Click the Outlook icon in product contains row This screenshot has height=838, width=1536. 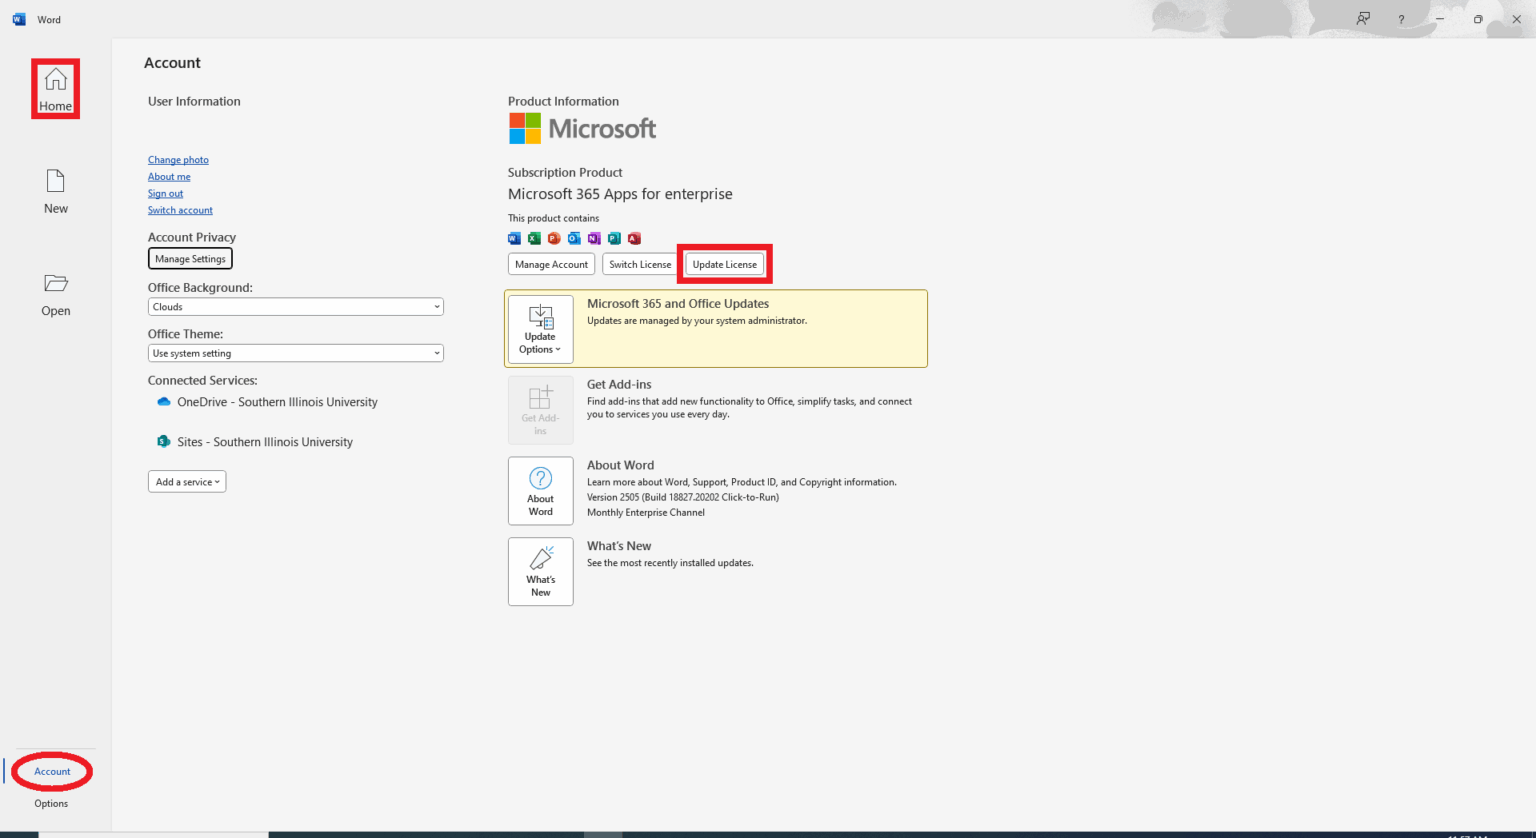[574, 238]
